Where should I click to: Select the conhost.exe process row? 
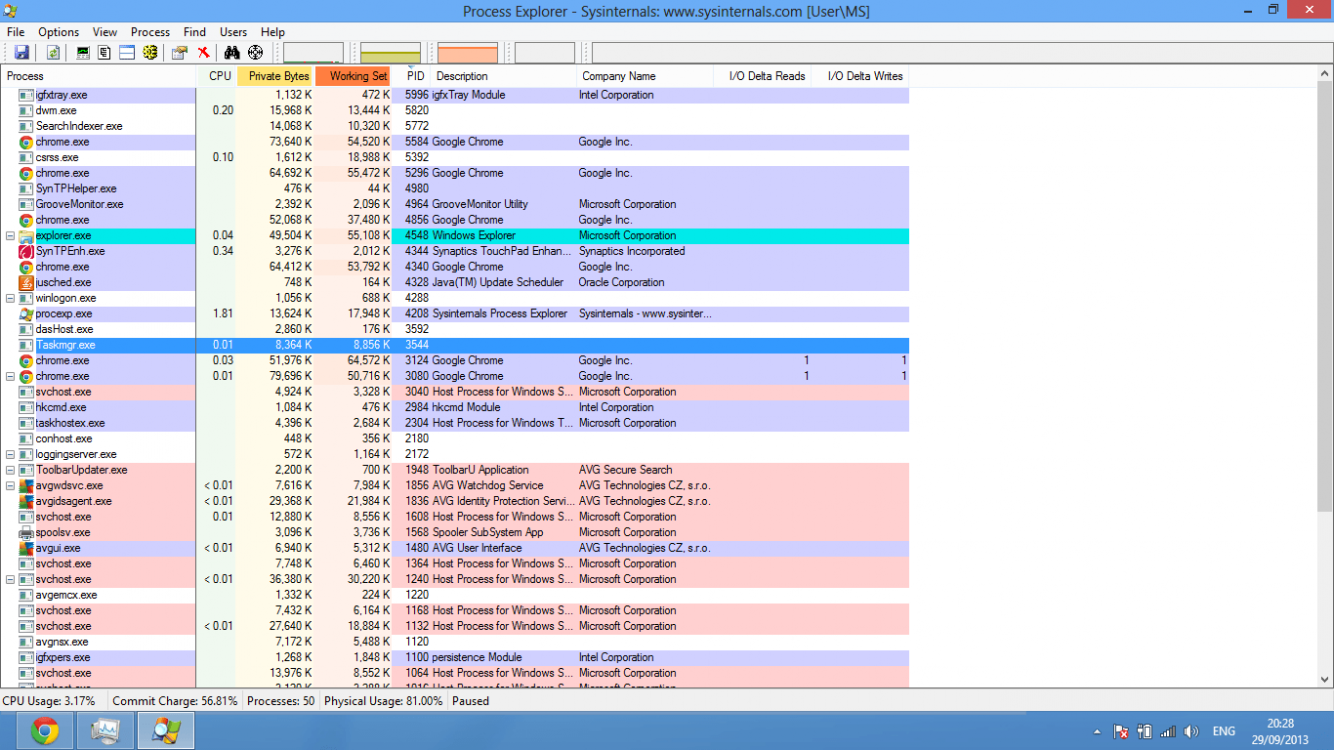point(455,439)
